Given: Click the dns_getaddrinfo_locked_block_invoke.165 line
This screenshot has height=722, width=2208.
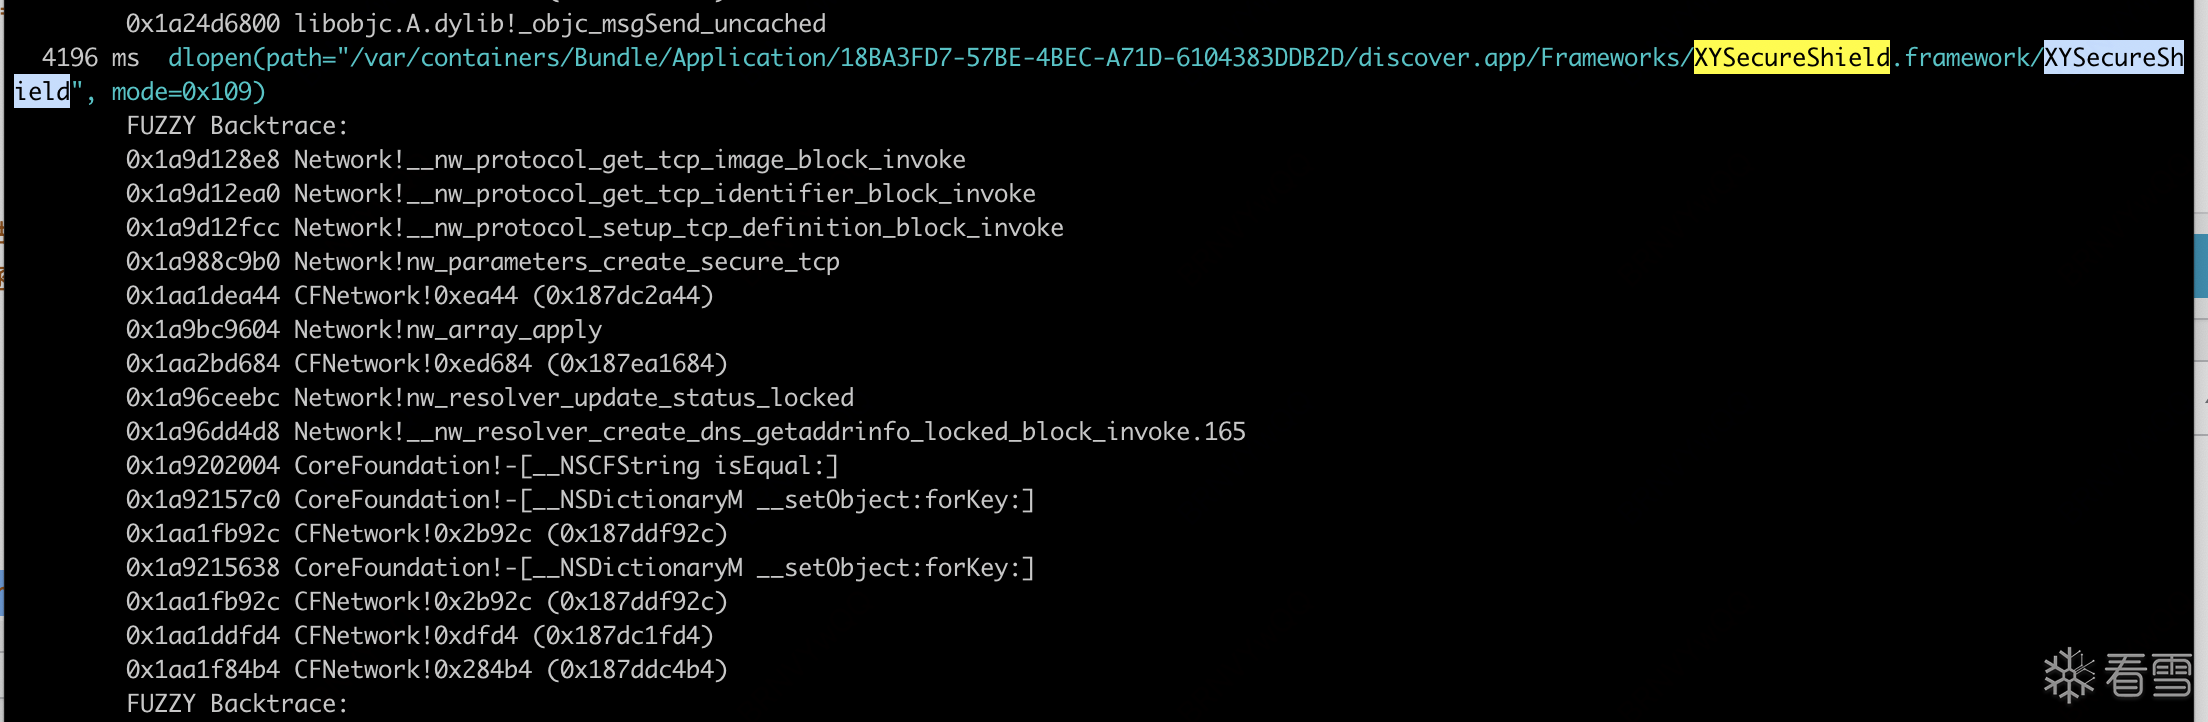Looking at the screenshot, I should 685,432.
